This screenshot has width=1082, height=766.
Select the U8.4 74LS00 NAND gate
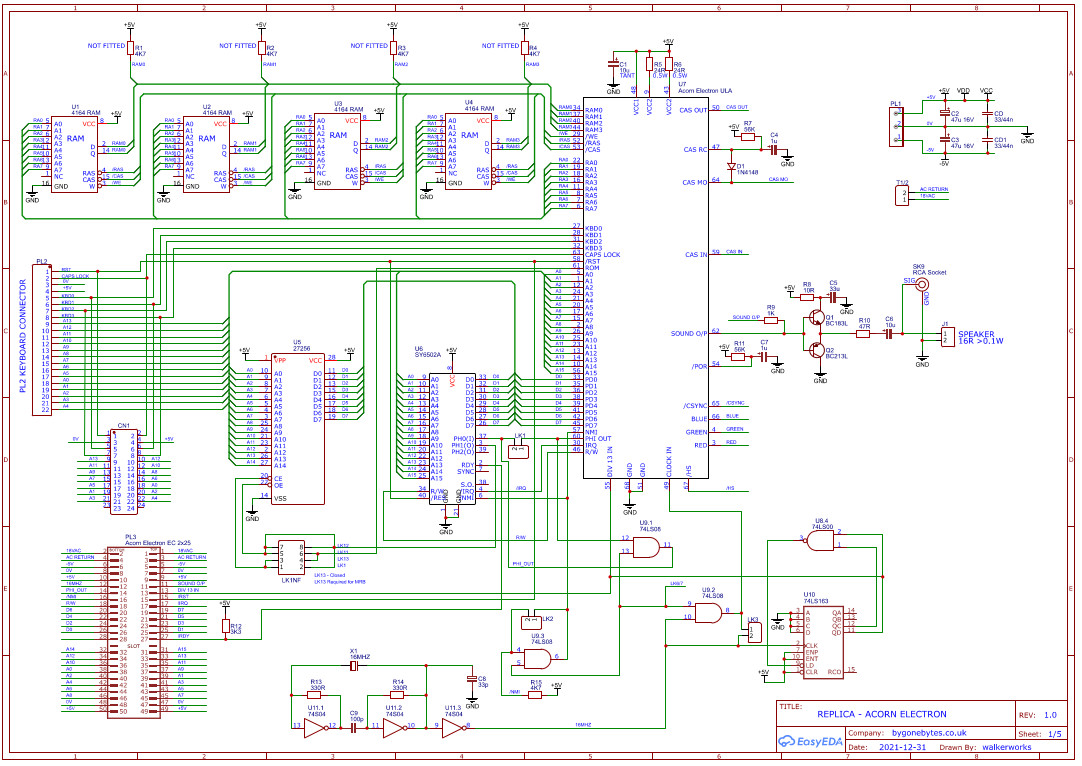[820, 540]
